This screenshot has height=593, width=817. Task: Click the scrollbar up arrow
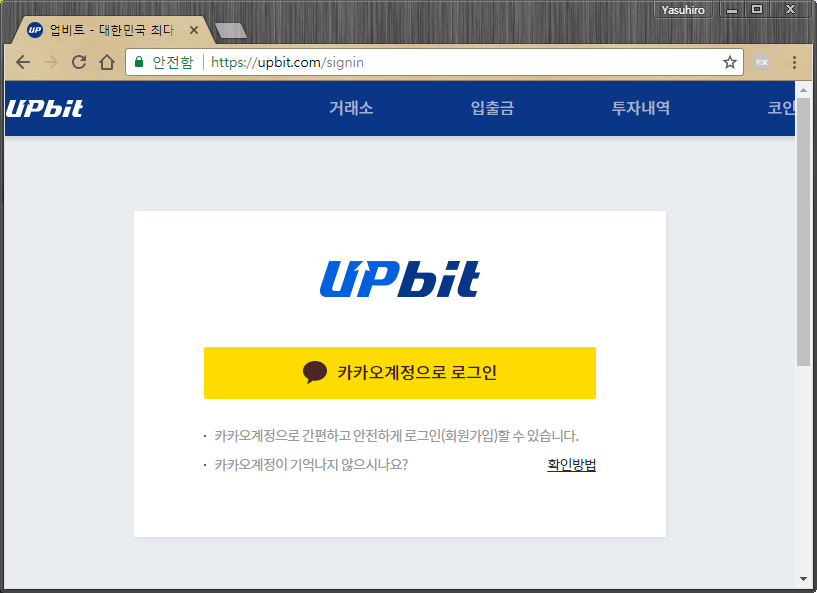click(803, 90)
